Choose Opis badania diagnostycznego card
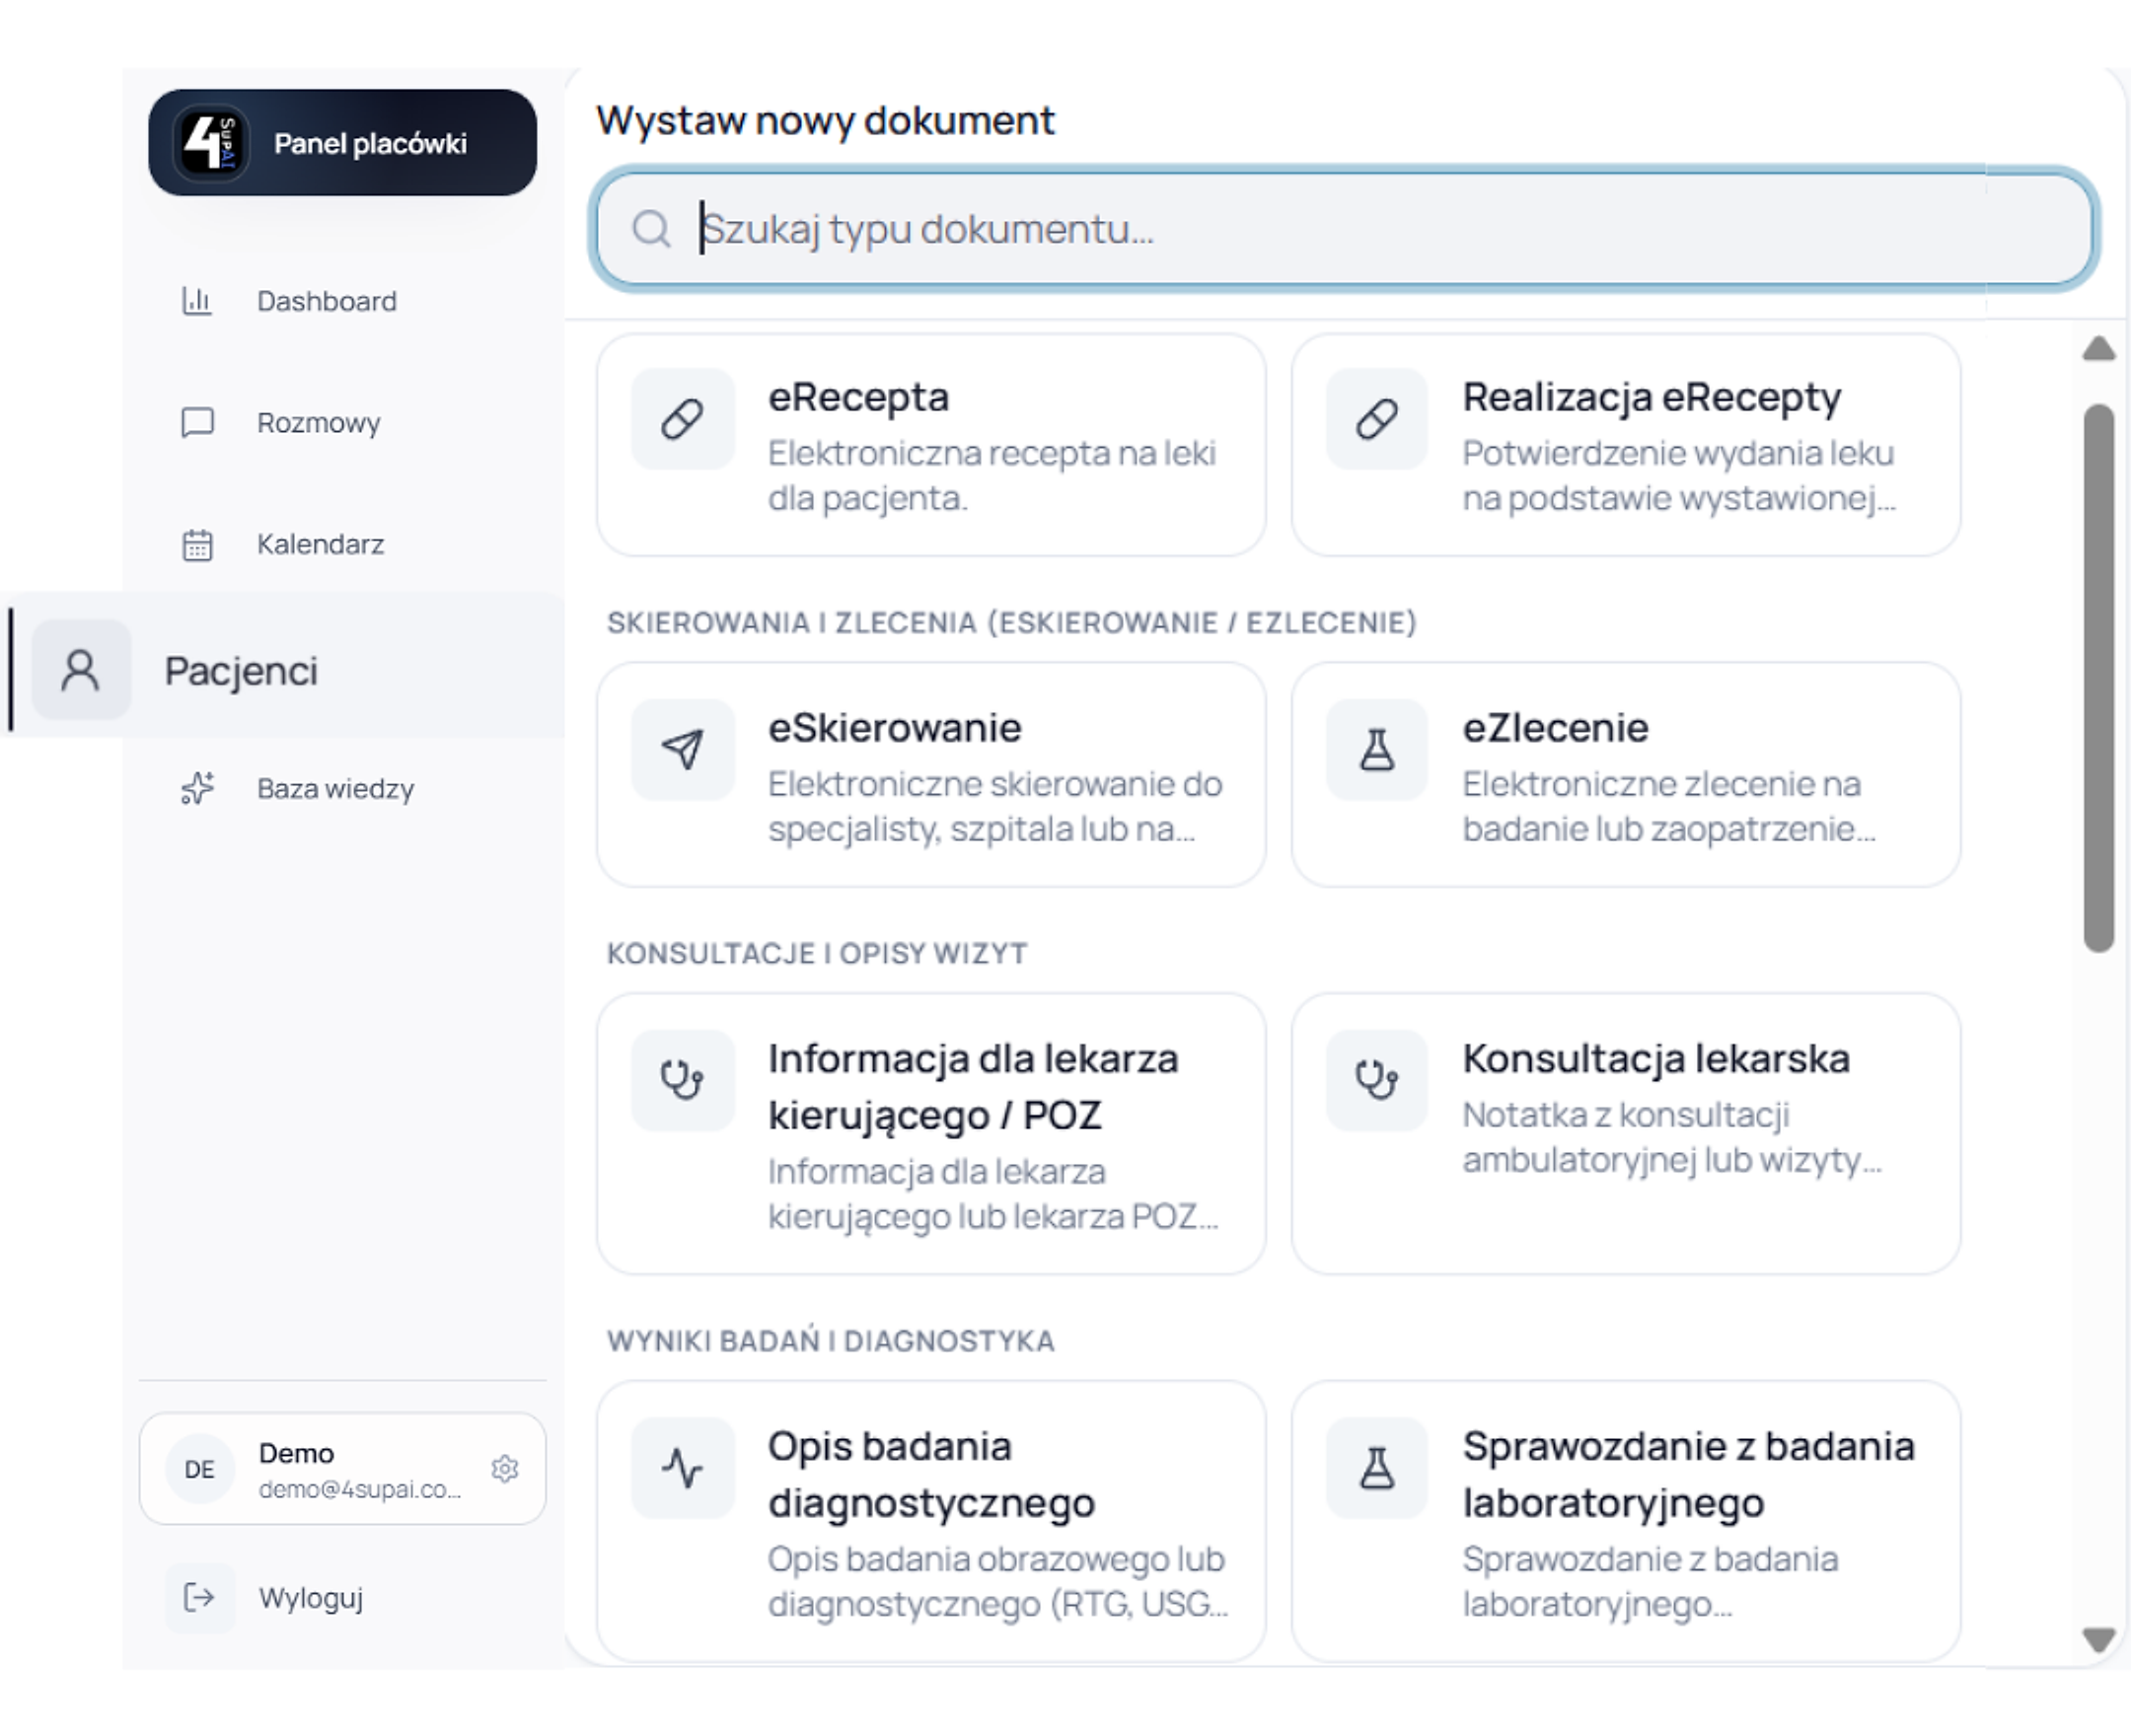The image size is (2131, 1736). [931, 1521]
